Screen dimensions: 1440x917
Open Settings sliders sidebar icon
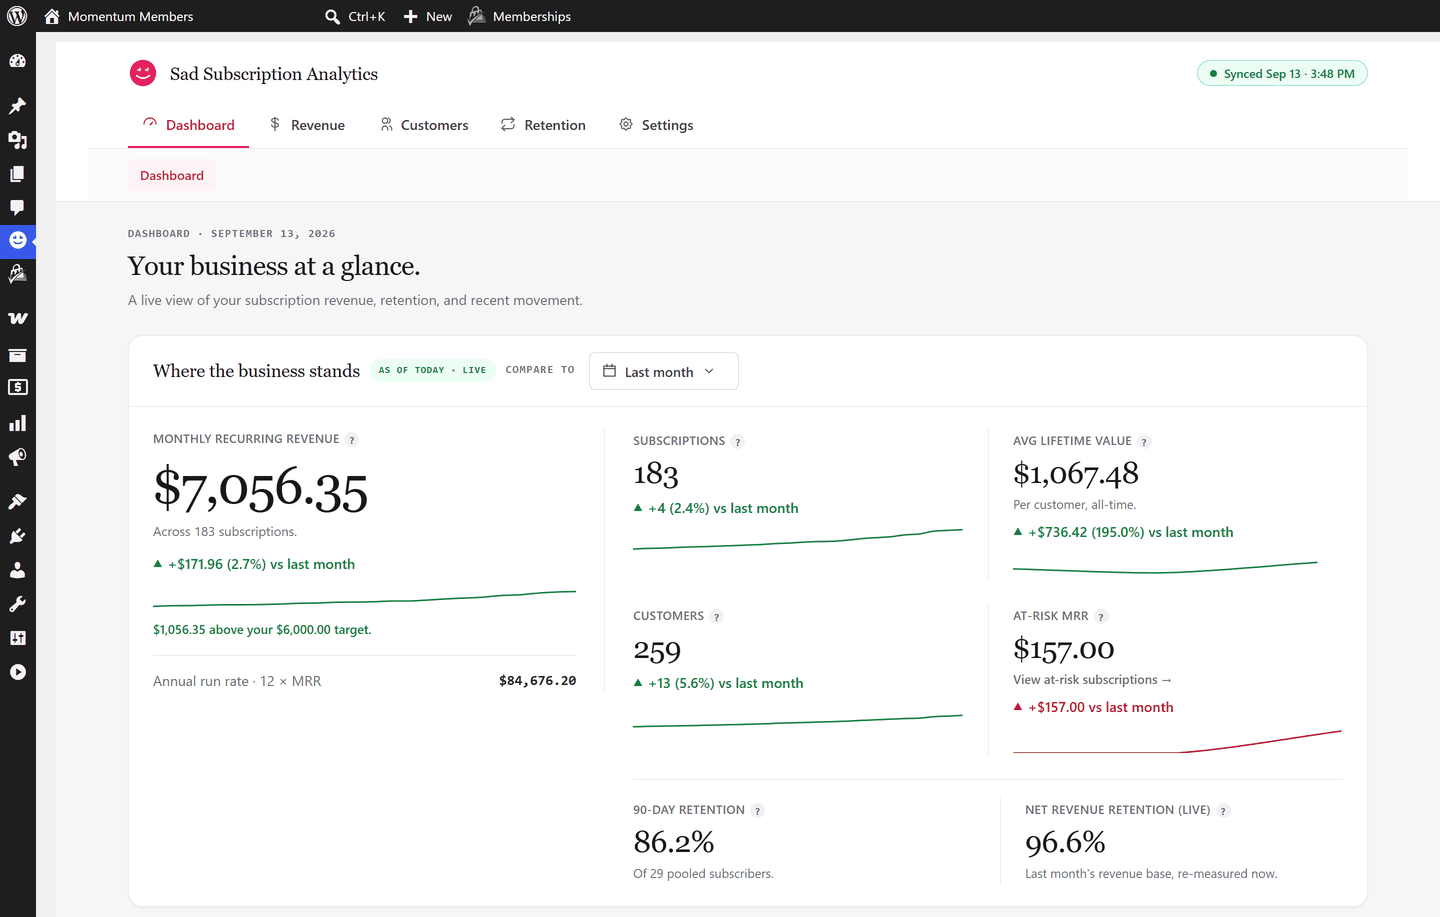pos(17,638)
